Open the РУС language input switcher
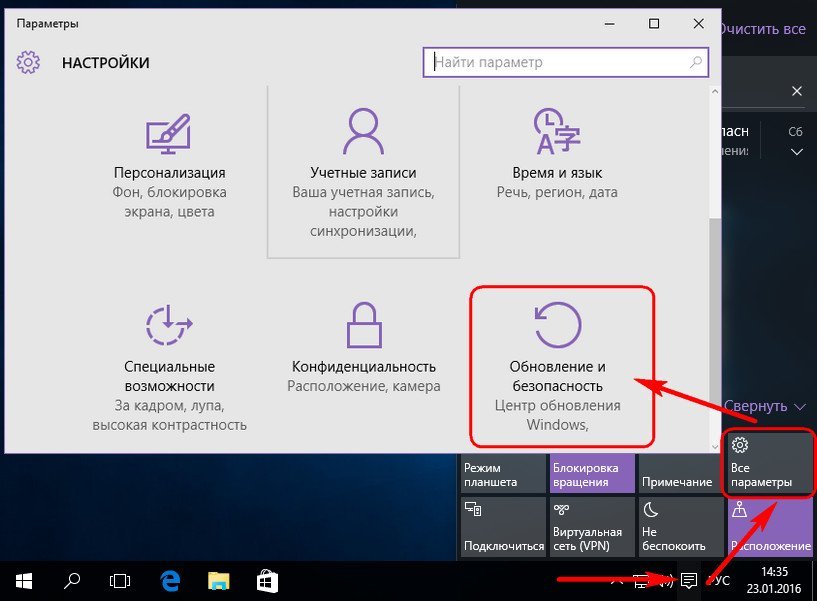The height and width of the screenshot is (601, 817). [720, 580]
